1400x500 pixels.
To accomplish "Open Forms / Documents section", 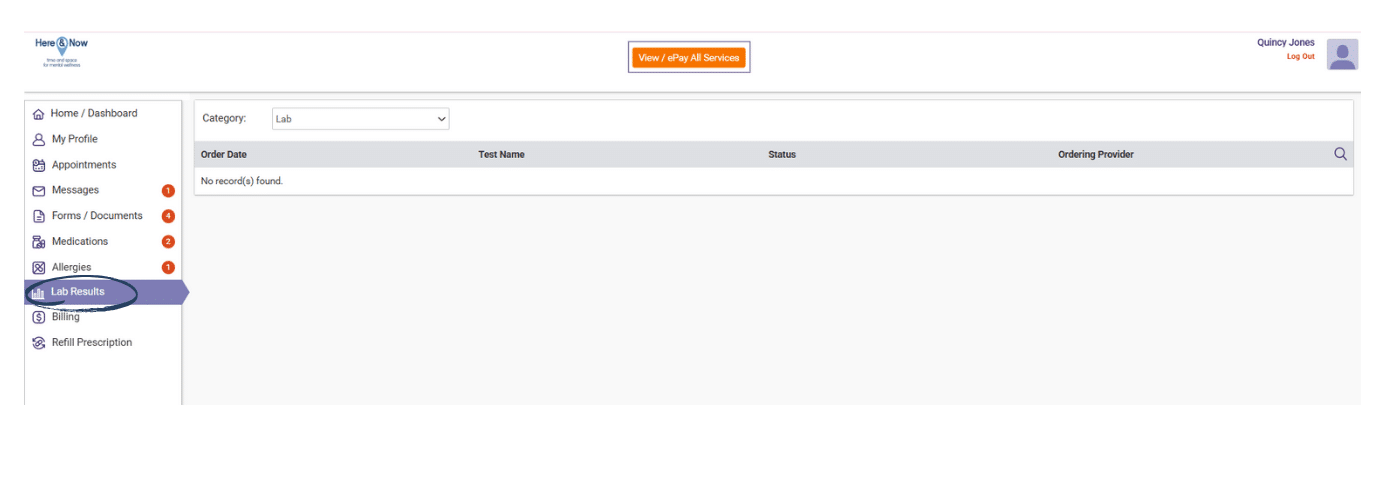I will point(97,216).
